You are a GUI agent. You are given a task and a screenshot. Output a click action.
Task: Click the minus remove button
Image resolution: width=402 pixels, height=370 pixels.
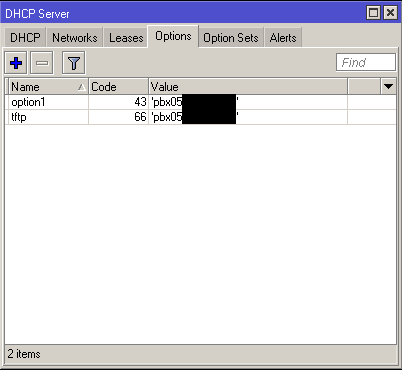pos(42,63)
